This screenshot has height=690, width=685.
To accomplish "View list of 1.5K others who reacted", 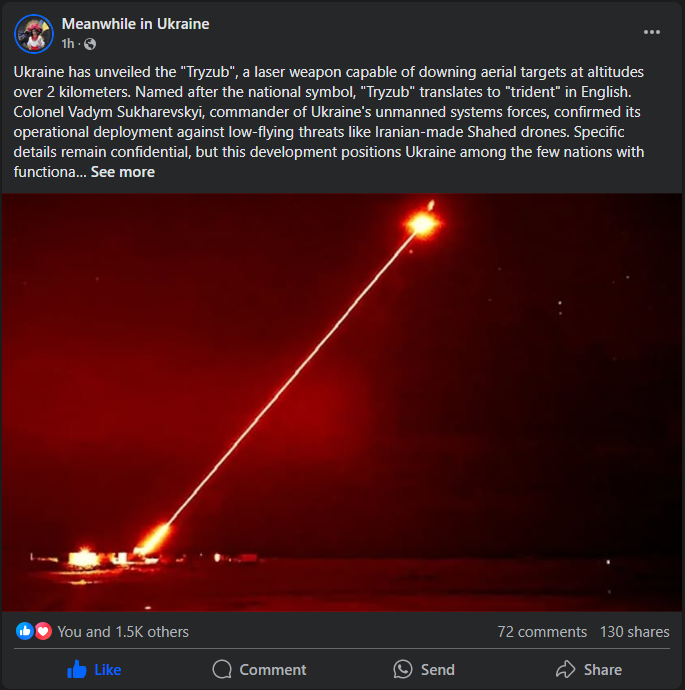I will point(123,632).
